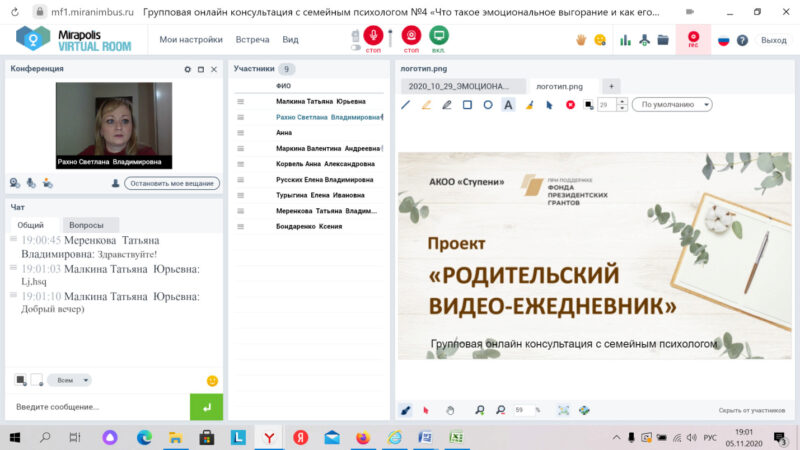
Task: Click the Выход exit button
Action: [x=774, y=40]
